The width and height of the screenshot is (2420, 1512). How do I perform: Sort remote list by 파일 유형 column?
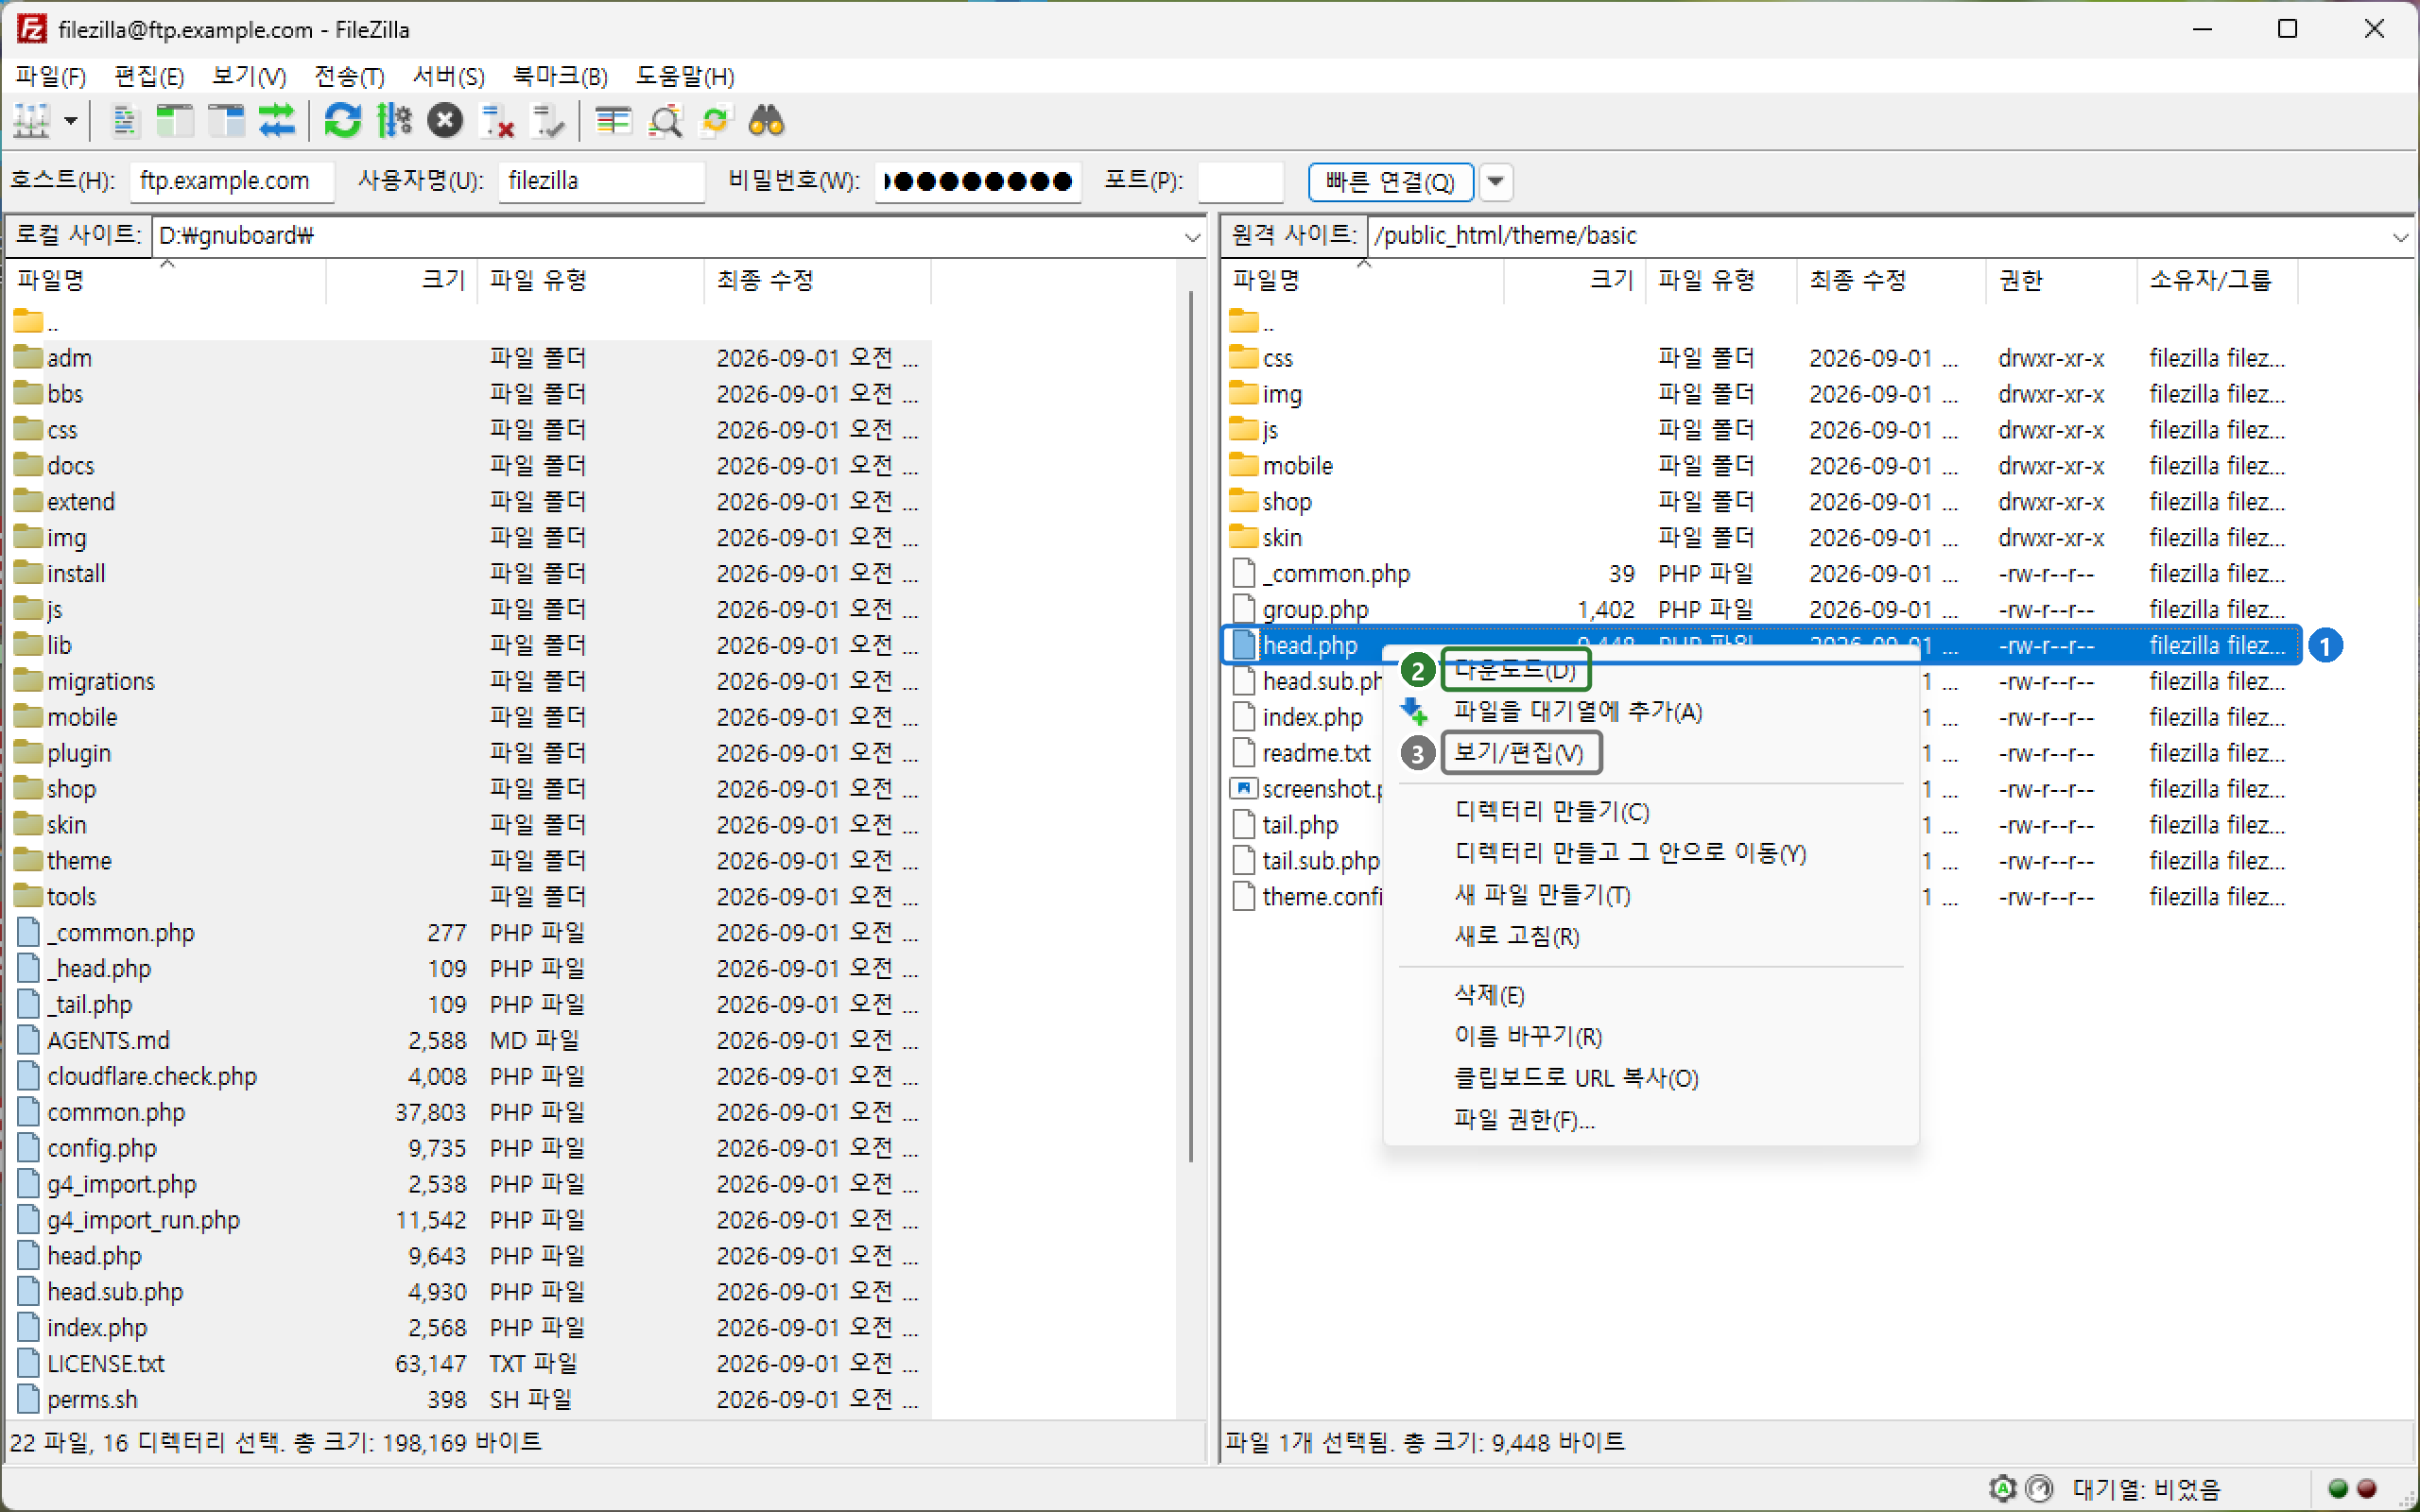pyautogui.click(x=1721, y=280)
